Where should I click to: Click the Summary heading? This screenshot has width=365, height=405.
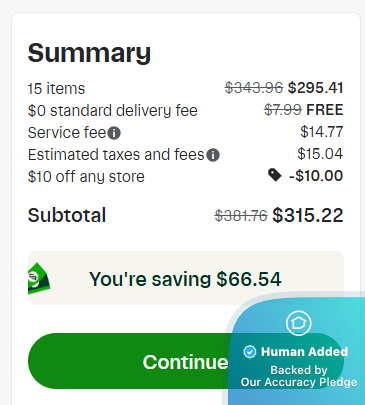tap(89, 53)
